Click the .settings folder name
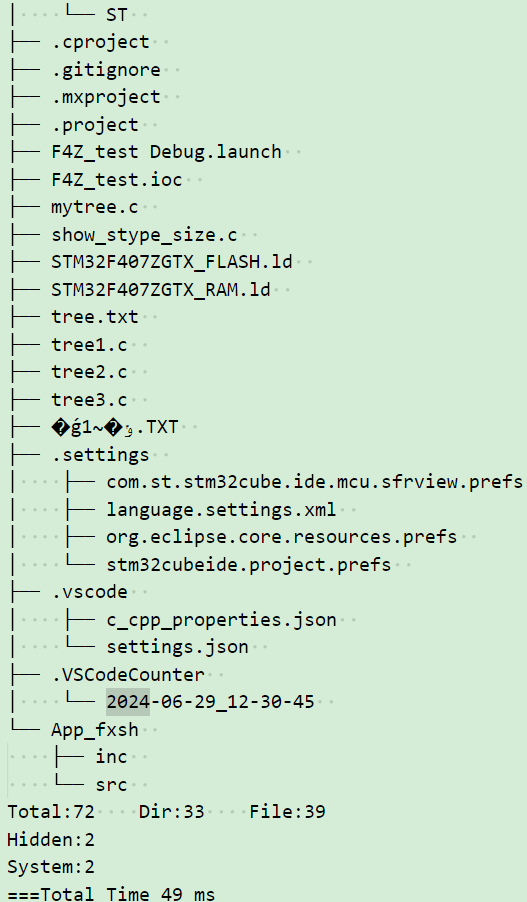527x902 pixels. point(101,455)
